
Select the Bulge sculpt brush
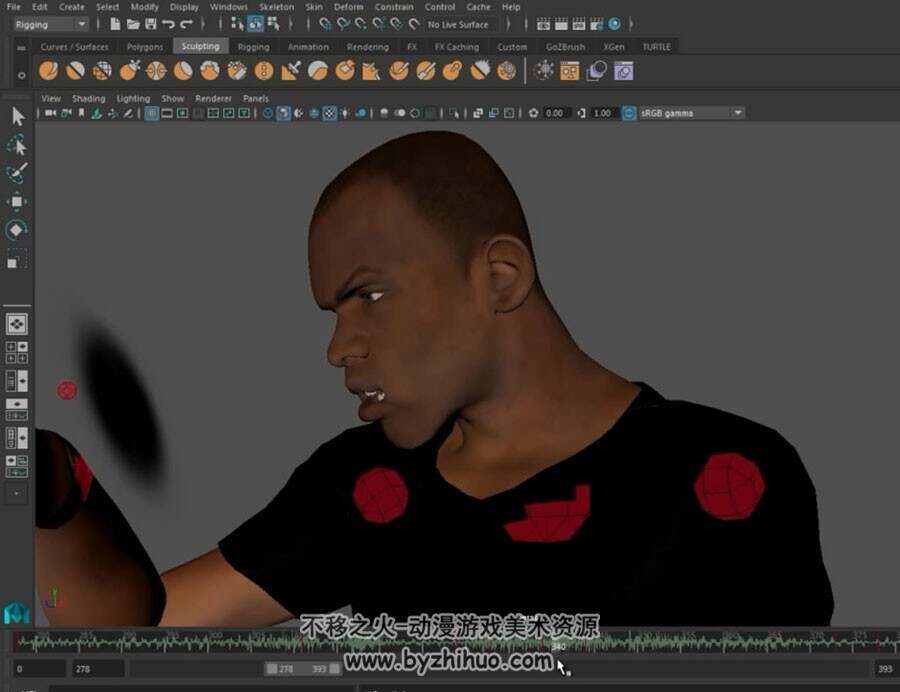coord(452,71)
